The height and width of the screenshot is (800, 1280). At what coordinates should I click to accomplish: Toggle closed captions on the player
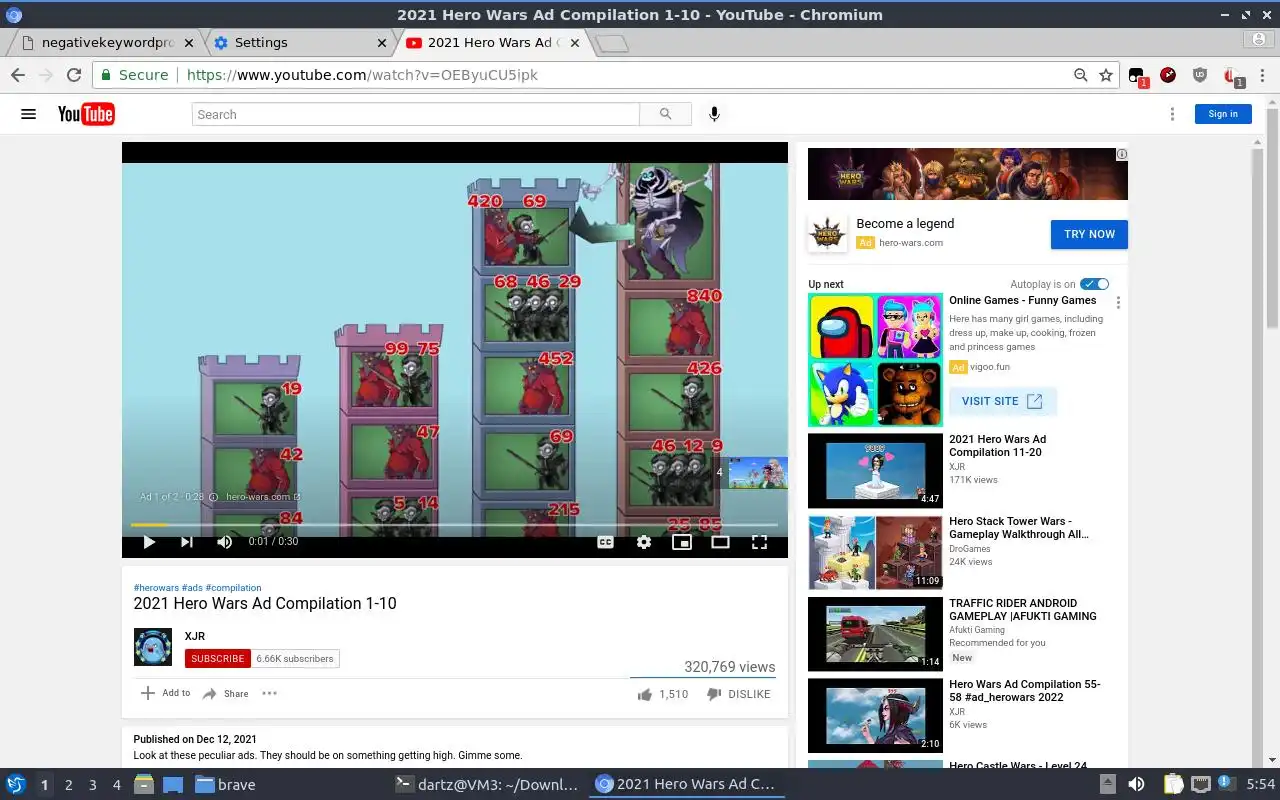[x=605, y=542]
